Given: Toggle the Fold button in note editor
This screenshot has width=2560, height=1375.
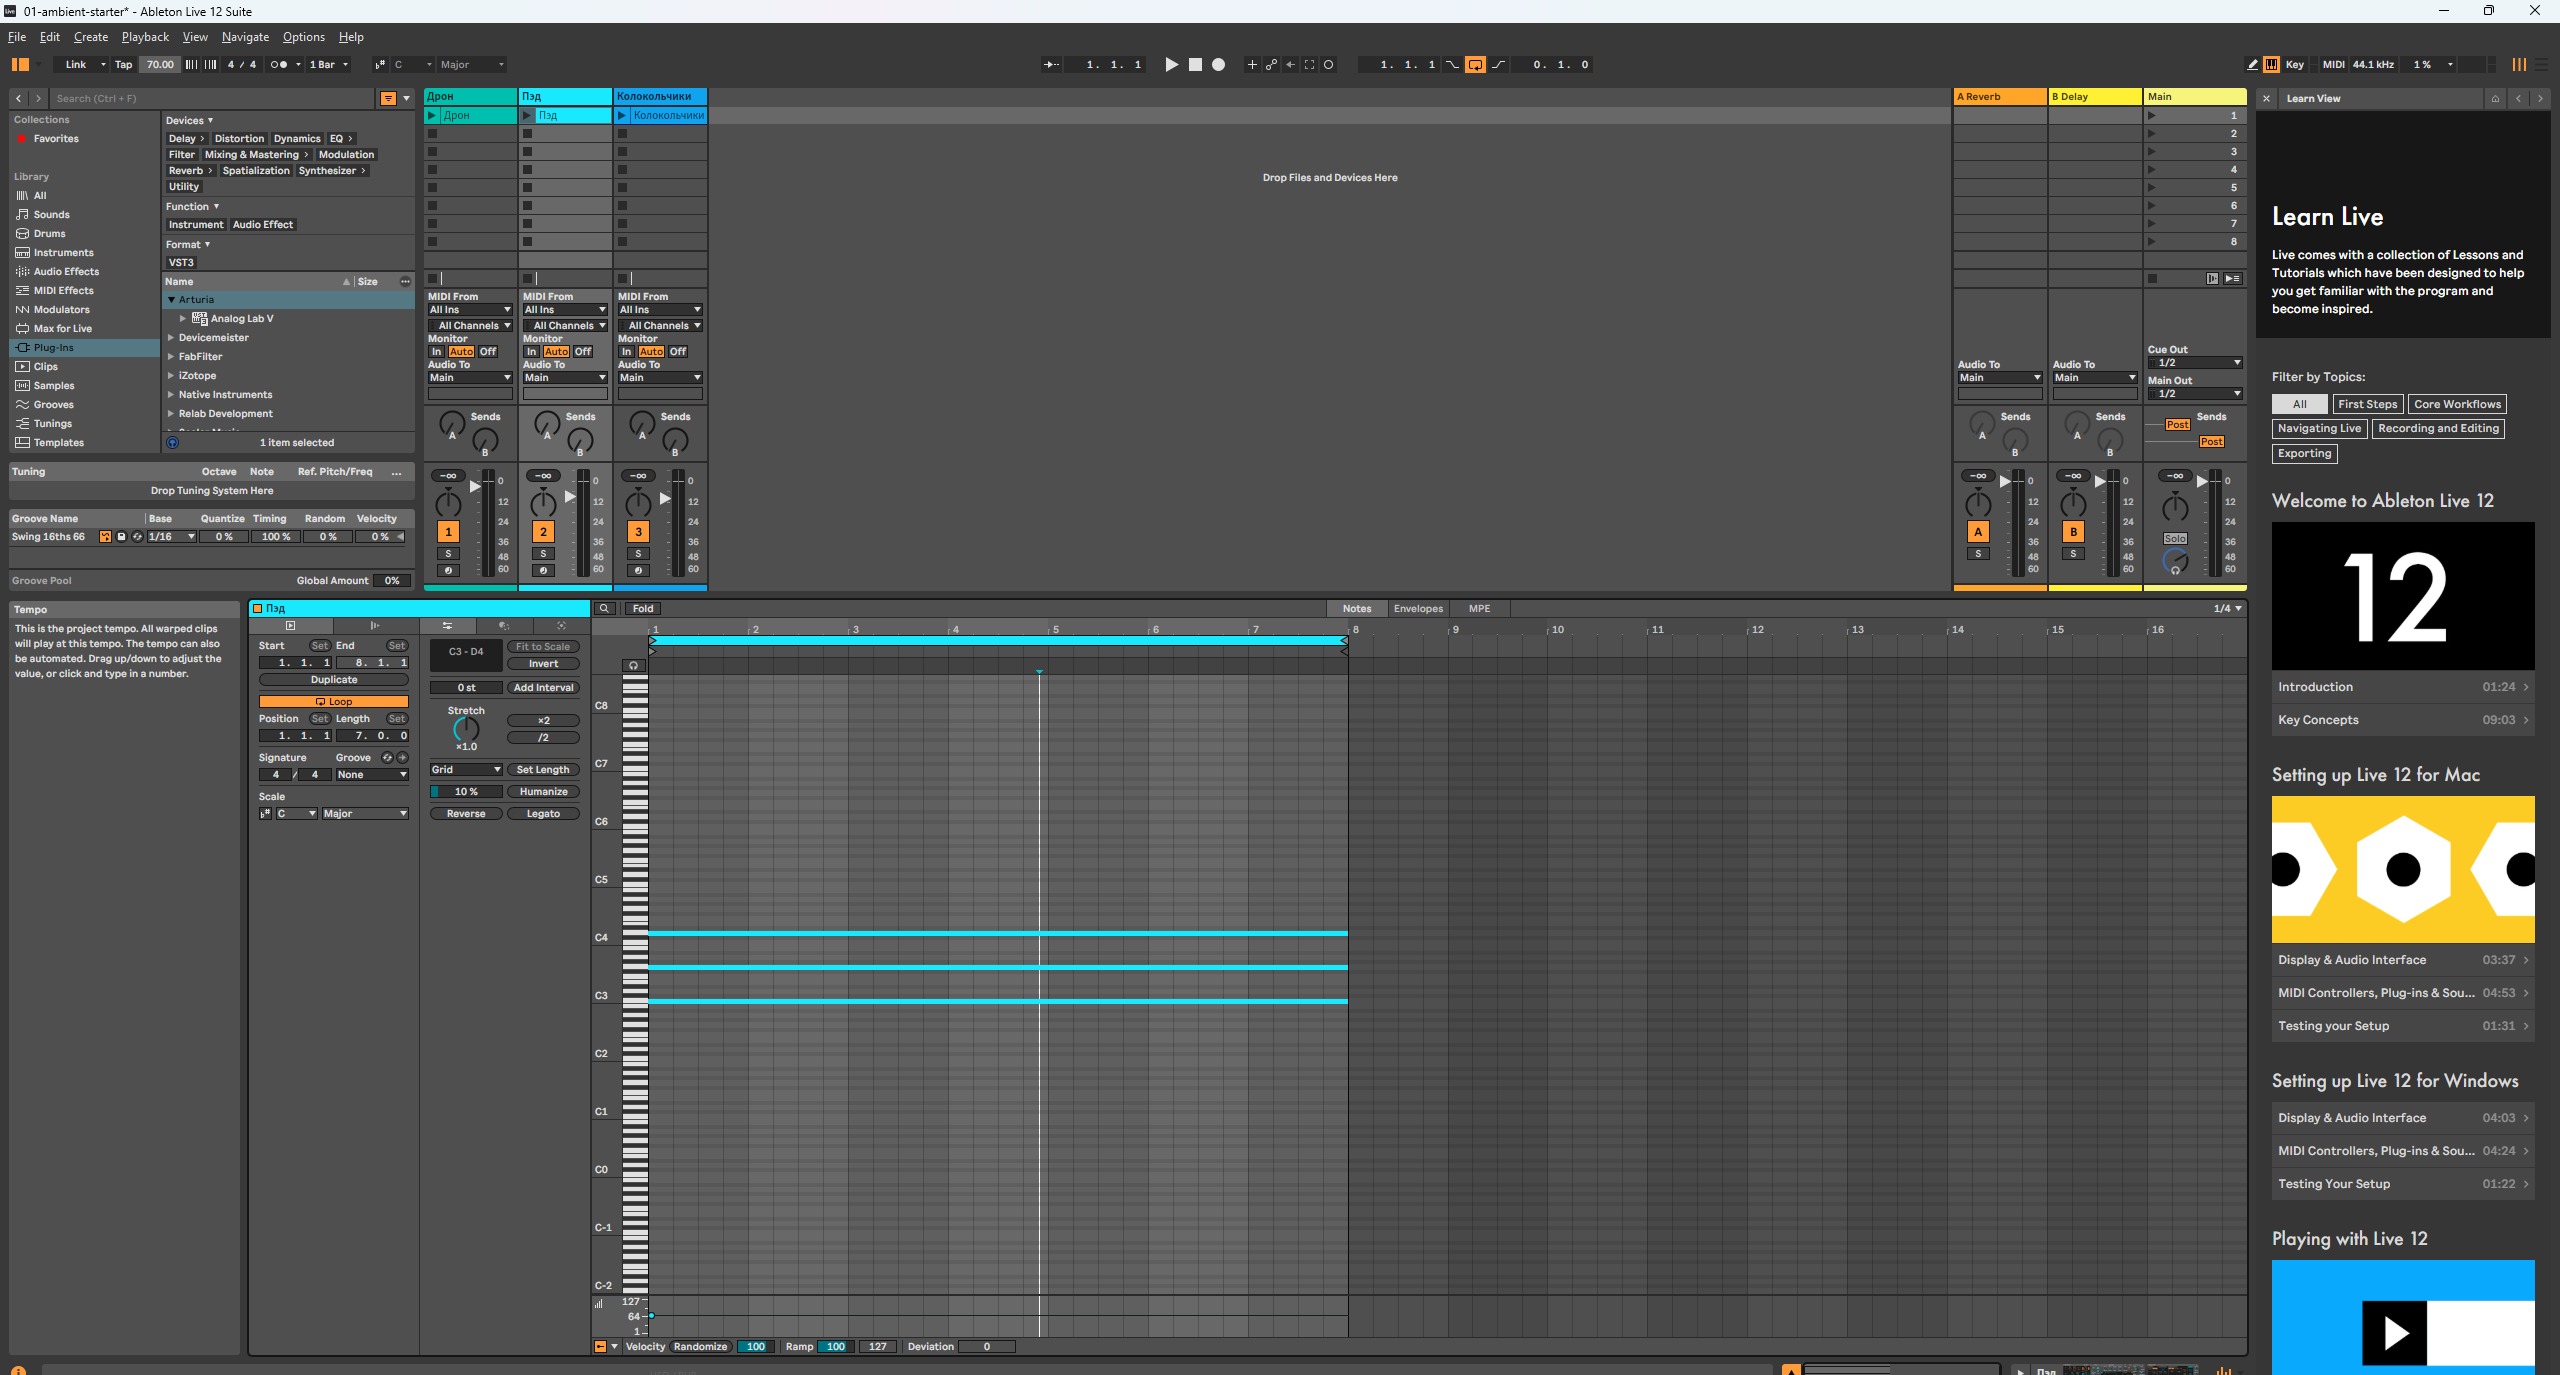Looking at the screenshot, I should point(643,608).
